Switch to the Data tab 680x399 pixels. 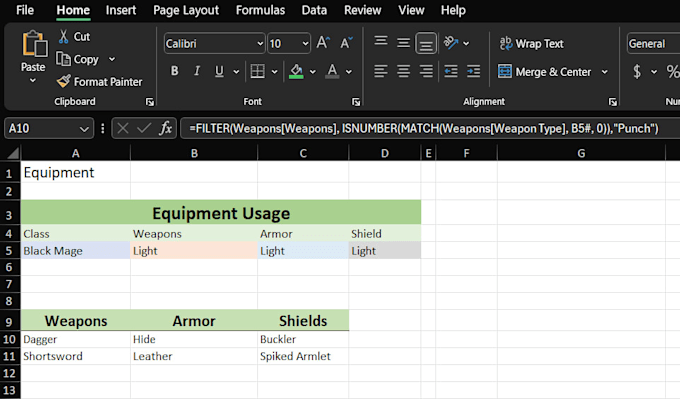[314, 10]
